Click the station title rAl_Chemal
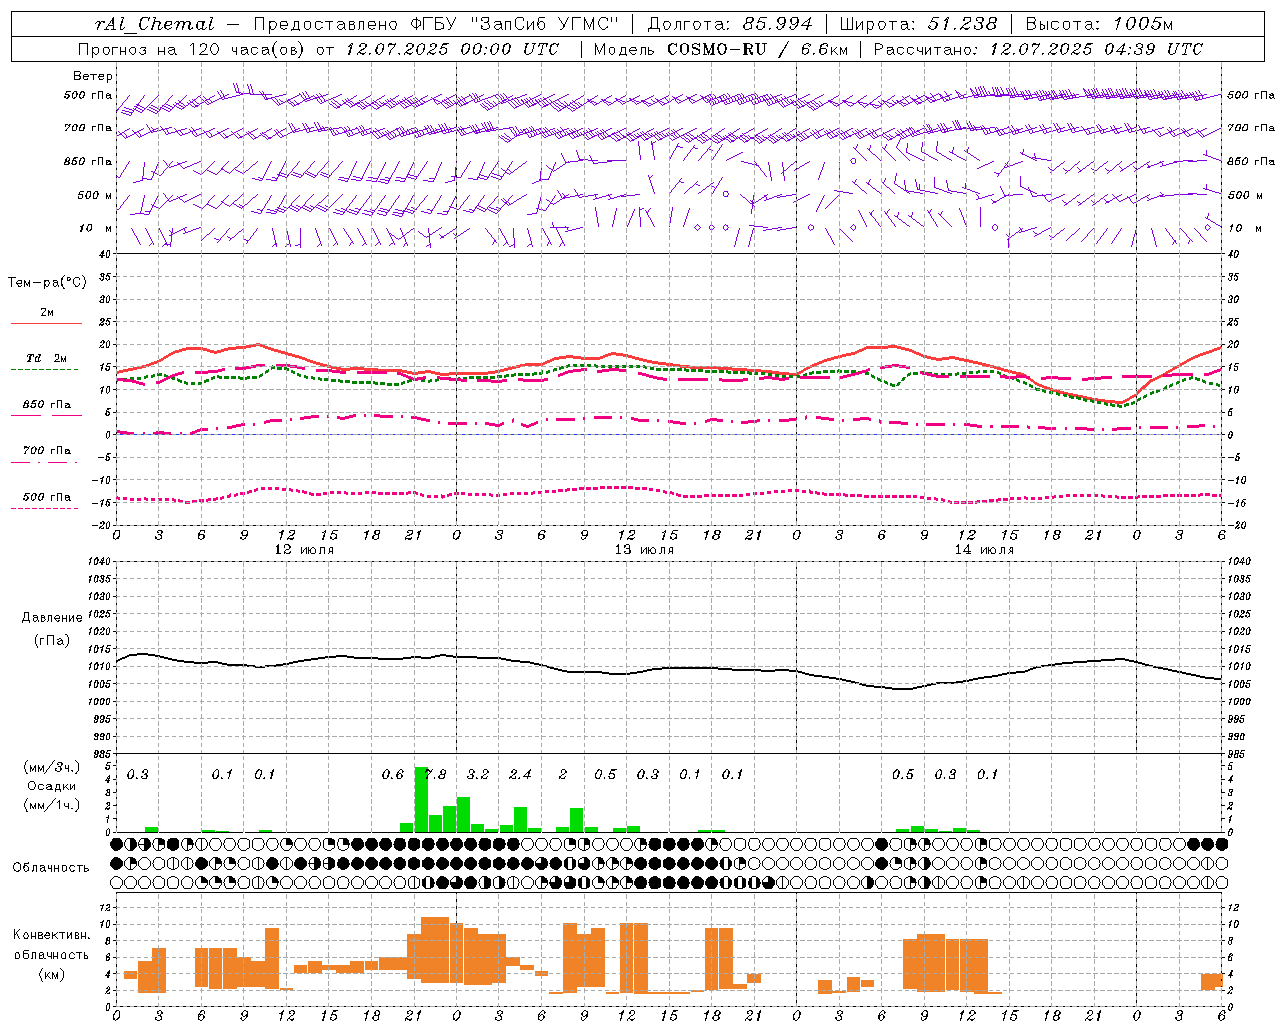 click(x=154, y=24)
